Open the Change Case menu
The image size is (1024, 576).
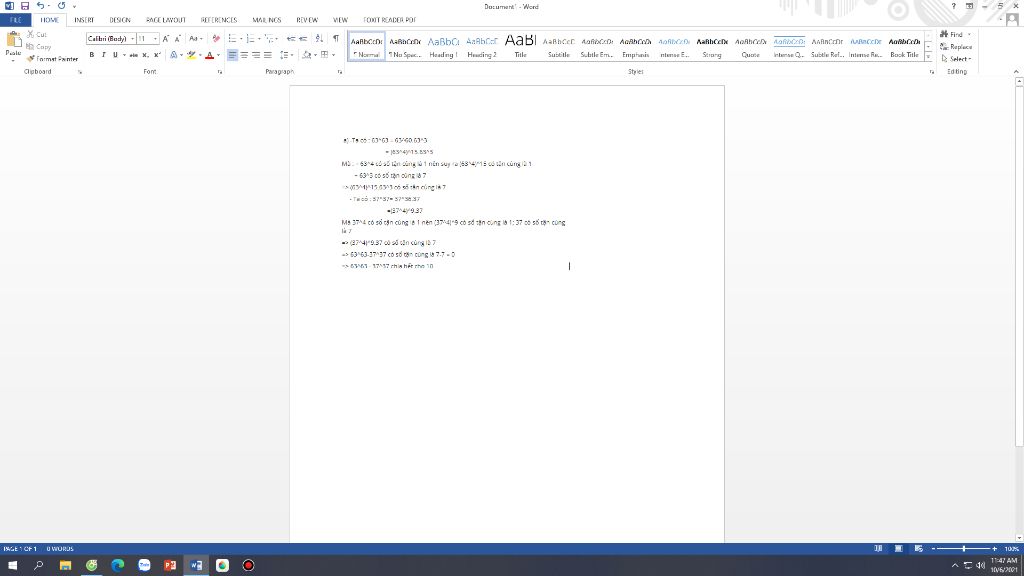195,39
